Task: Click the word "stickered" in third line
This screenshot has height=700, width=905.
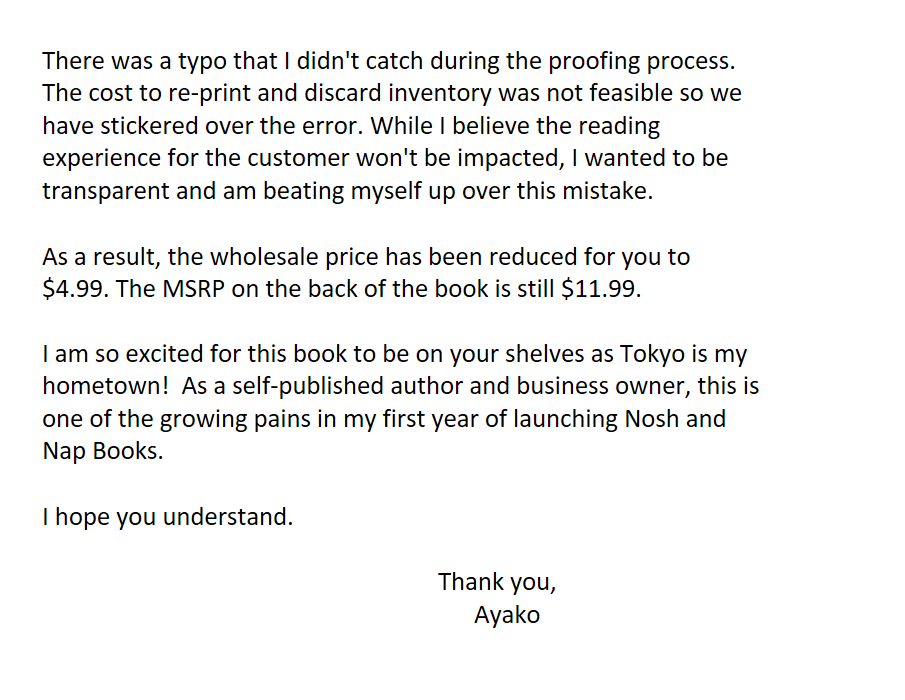Action: click(x=149, y=126)
